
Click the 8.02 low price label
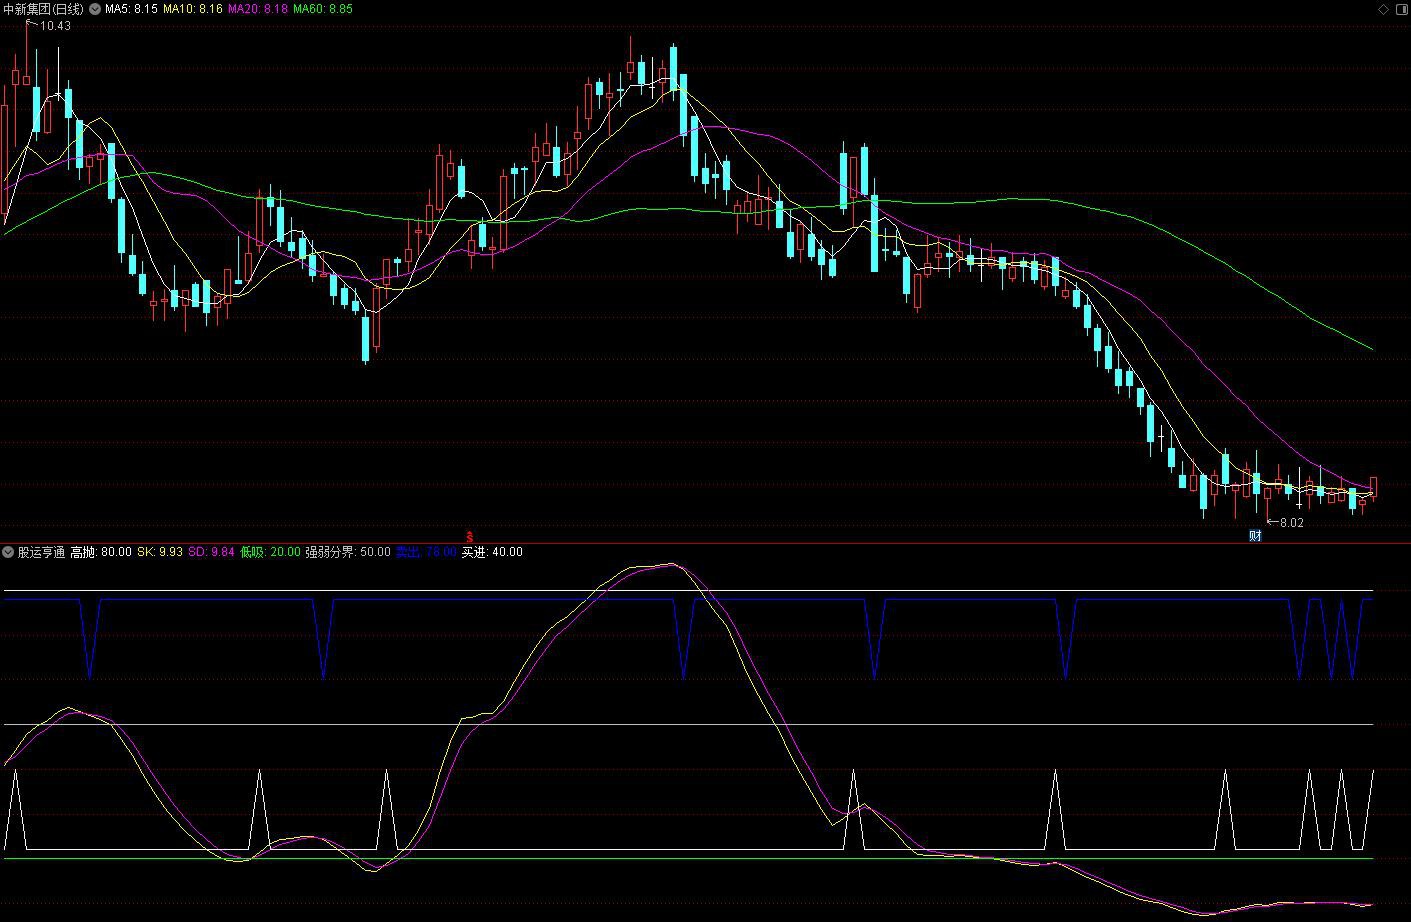coord(1291,523)
